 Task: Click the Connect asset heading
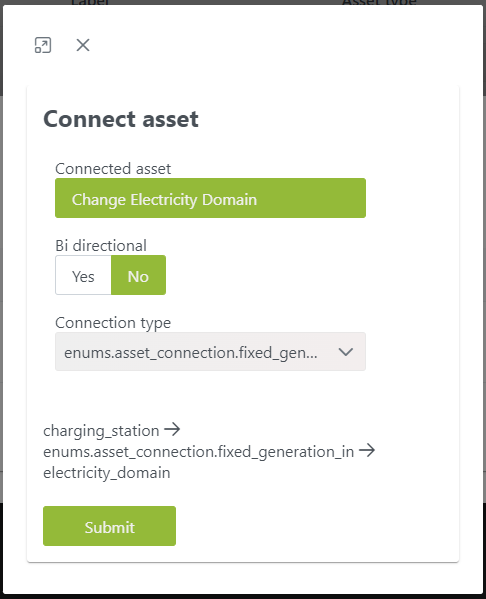pyautogui.click(x=121, y=119)
